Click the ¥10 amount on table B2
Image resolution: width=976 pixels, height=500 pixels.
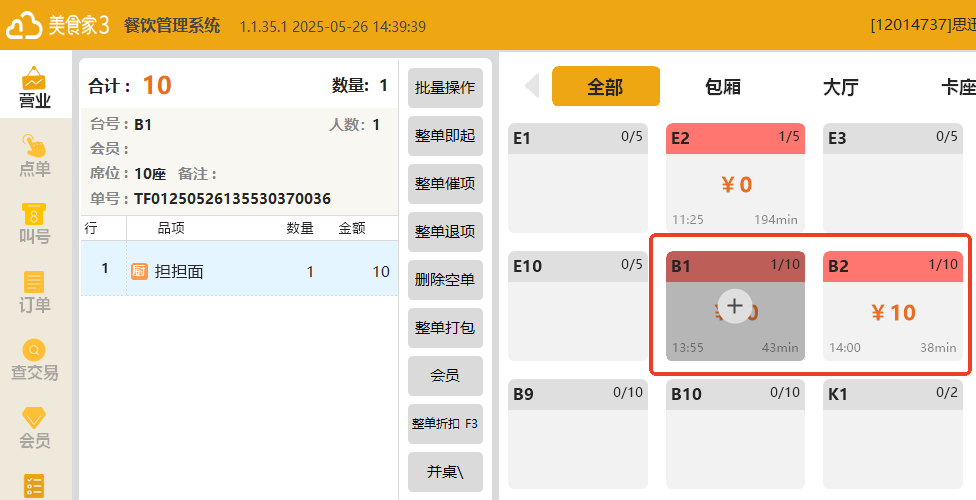[x=893, y=313]
